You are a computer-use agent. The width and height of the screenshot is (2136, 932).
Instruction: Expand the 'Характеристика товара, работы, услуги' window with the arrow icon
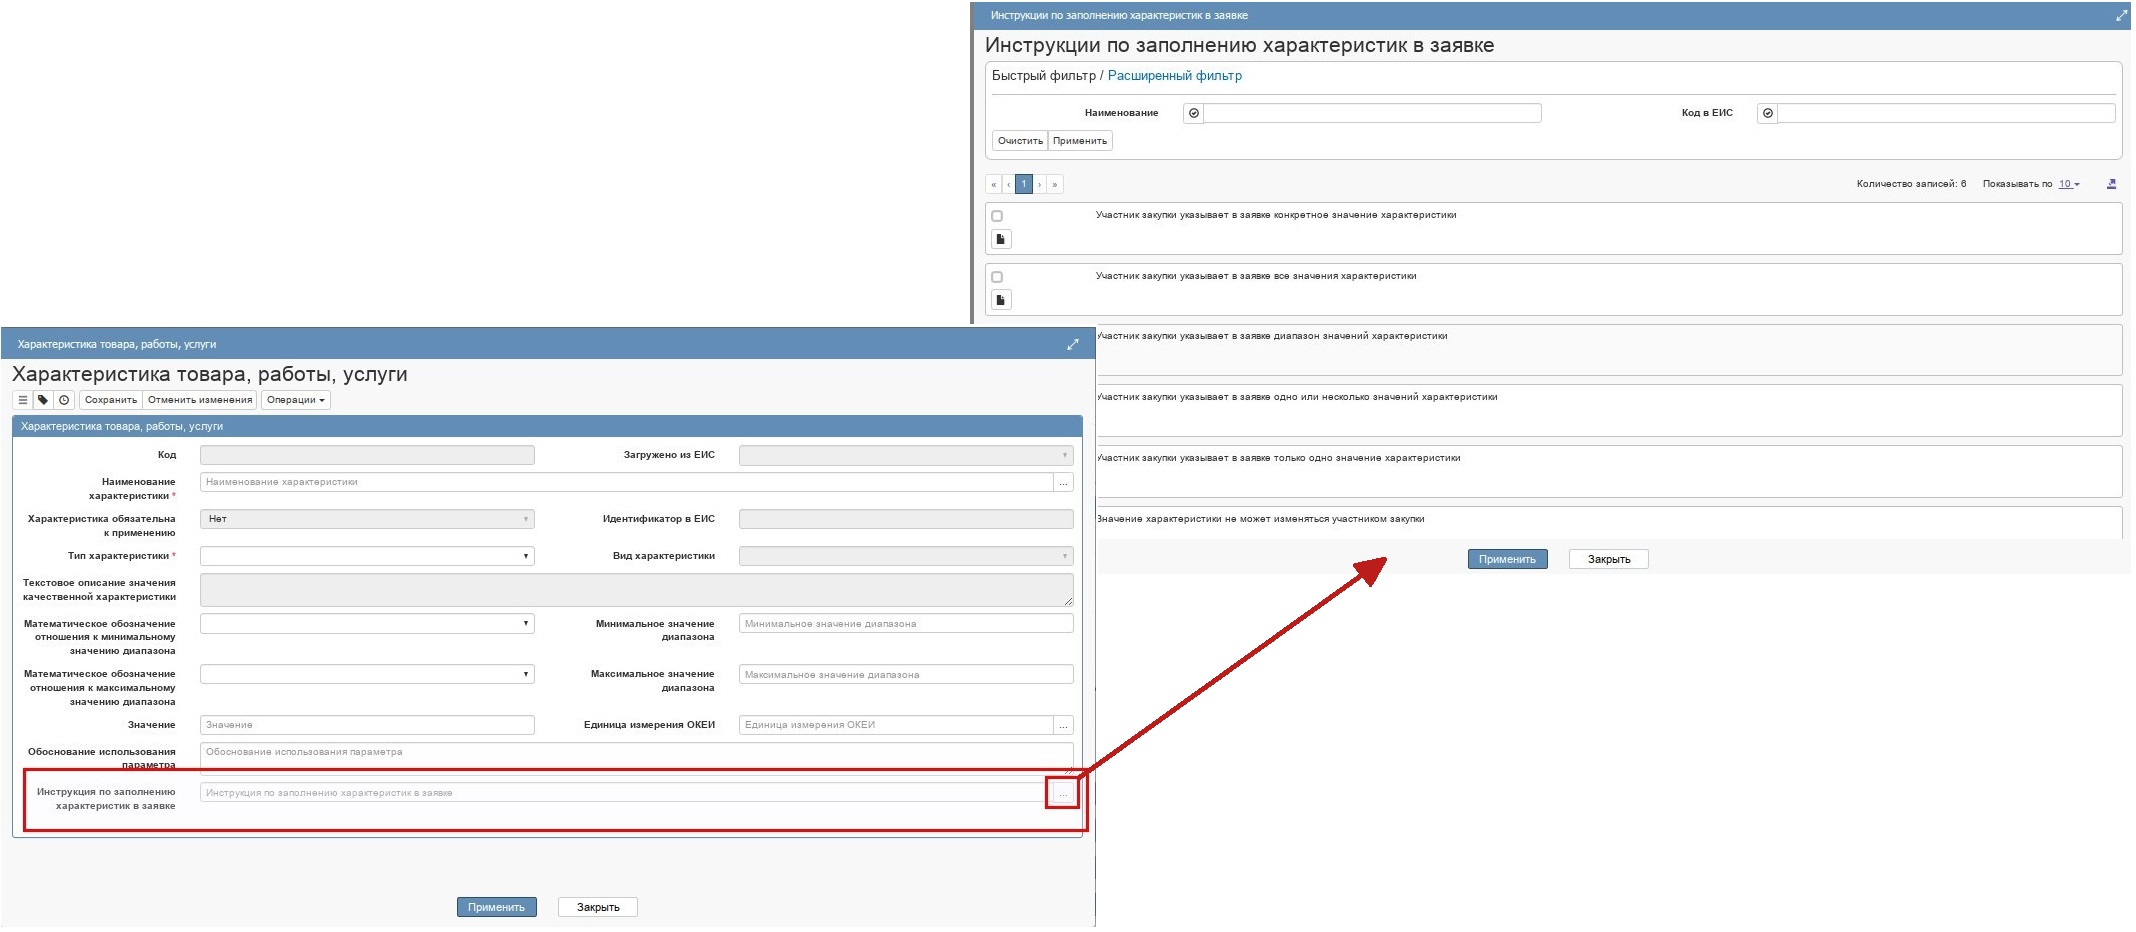tap(1072, 344)
